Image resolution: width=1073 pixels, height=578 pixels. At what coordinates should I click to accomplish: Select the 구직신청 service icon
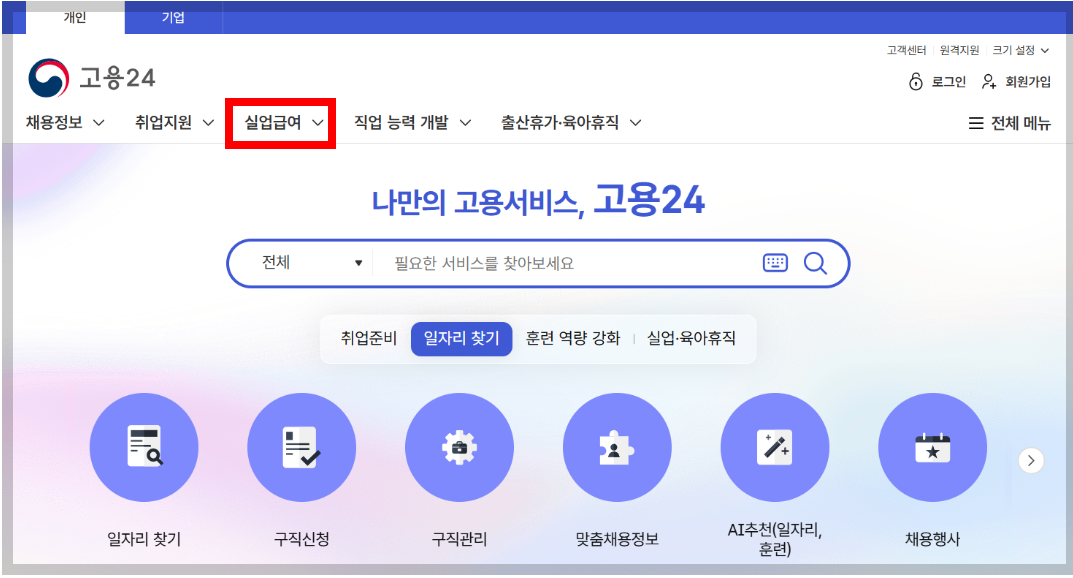click(x=302, y=447)
